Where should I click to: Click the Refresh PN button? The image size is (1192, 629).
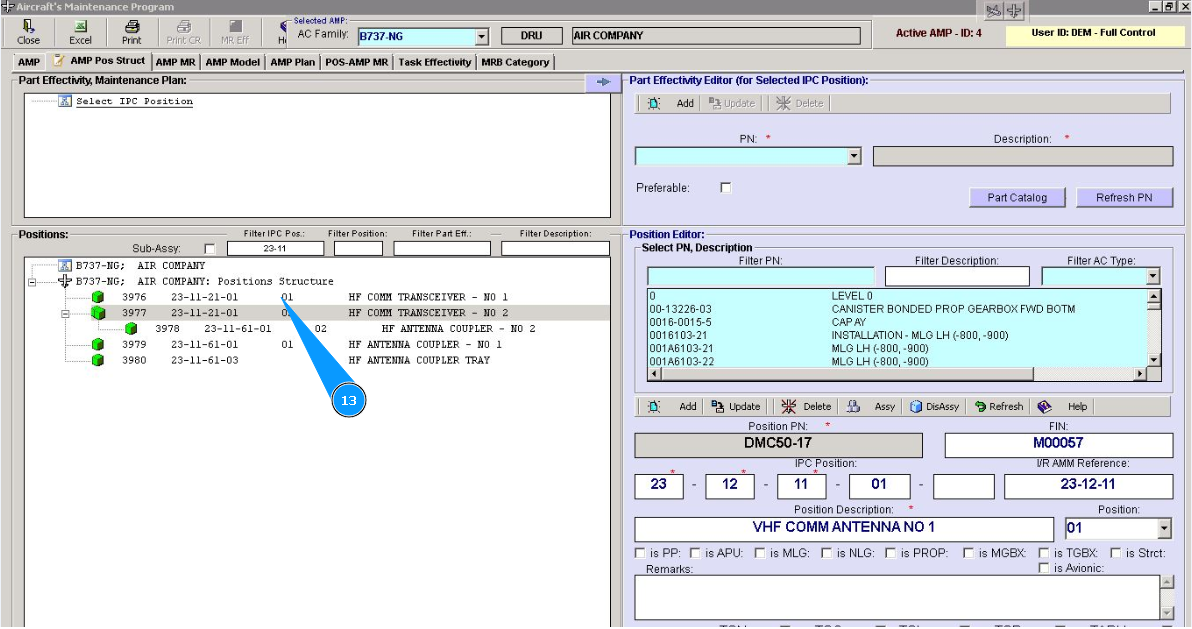point(1123,198)
